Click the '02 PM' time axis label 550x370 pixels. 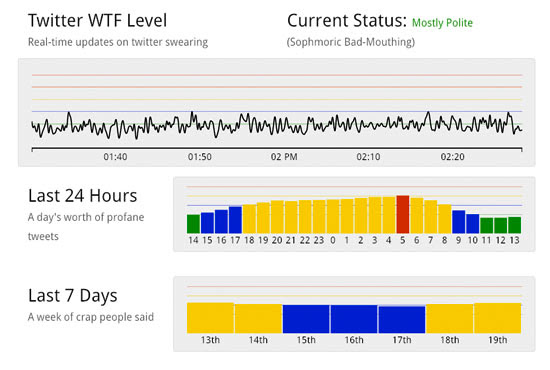(x=284, y=157)
